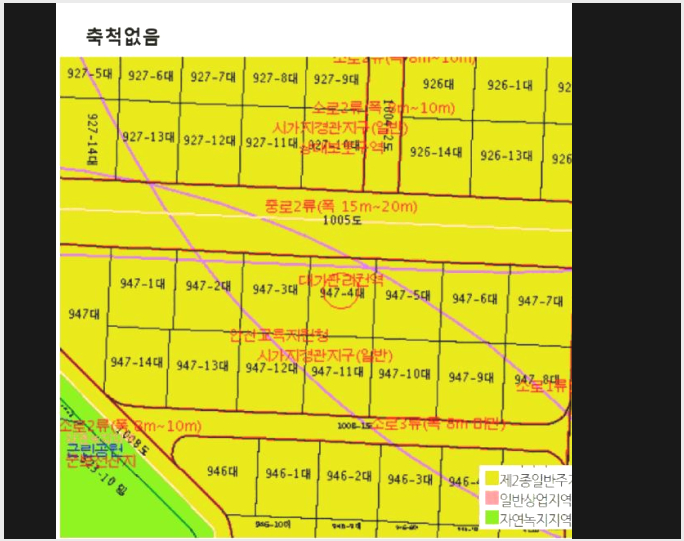This screenshot has width=684, height=541.
Task: Click the green 자연녹지지역 legend swatch
Action: [x=492, y=518]
